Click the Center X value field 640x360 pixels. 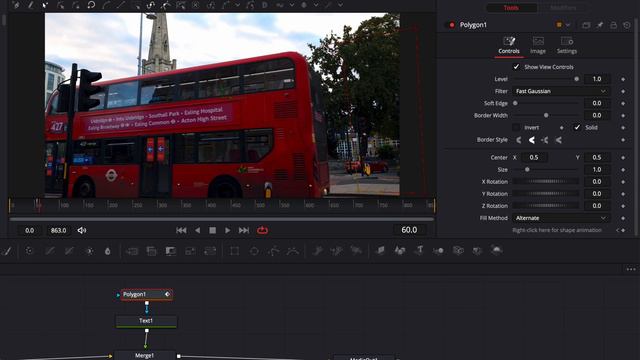[x=534, y=157]
